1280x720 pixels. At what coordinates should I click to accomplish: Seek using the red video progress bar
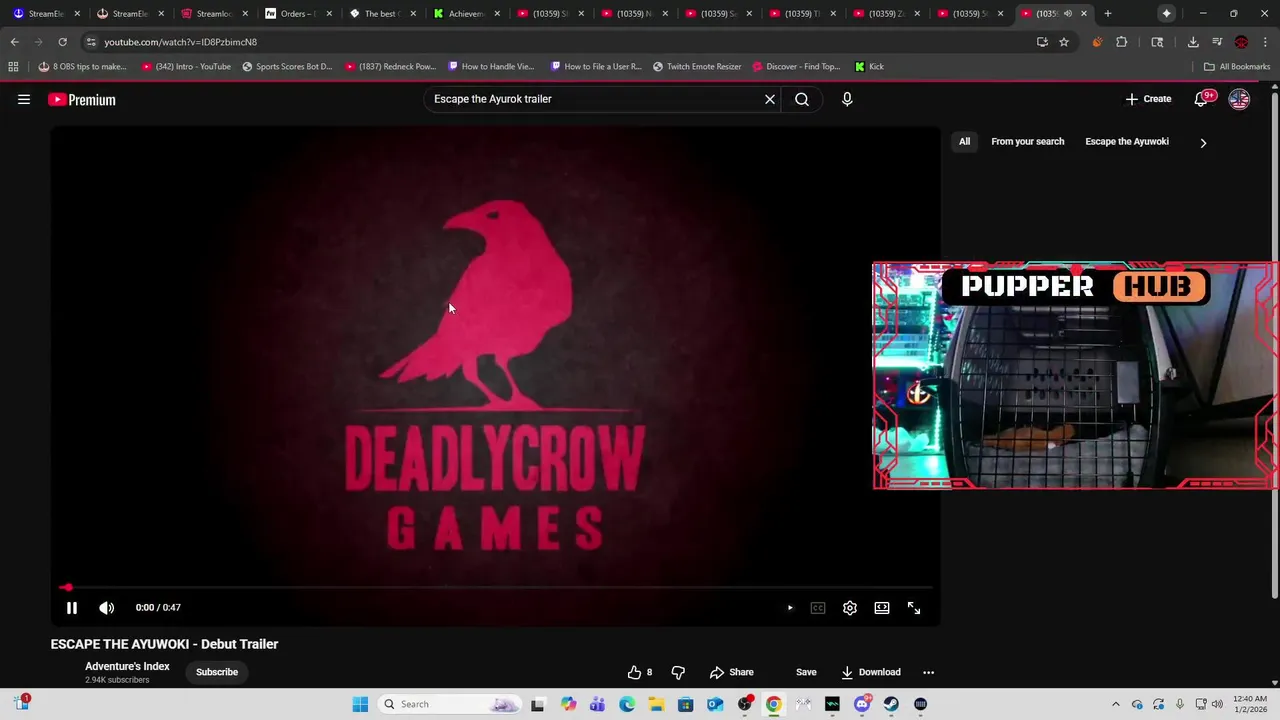[x=496, y=587]
